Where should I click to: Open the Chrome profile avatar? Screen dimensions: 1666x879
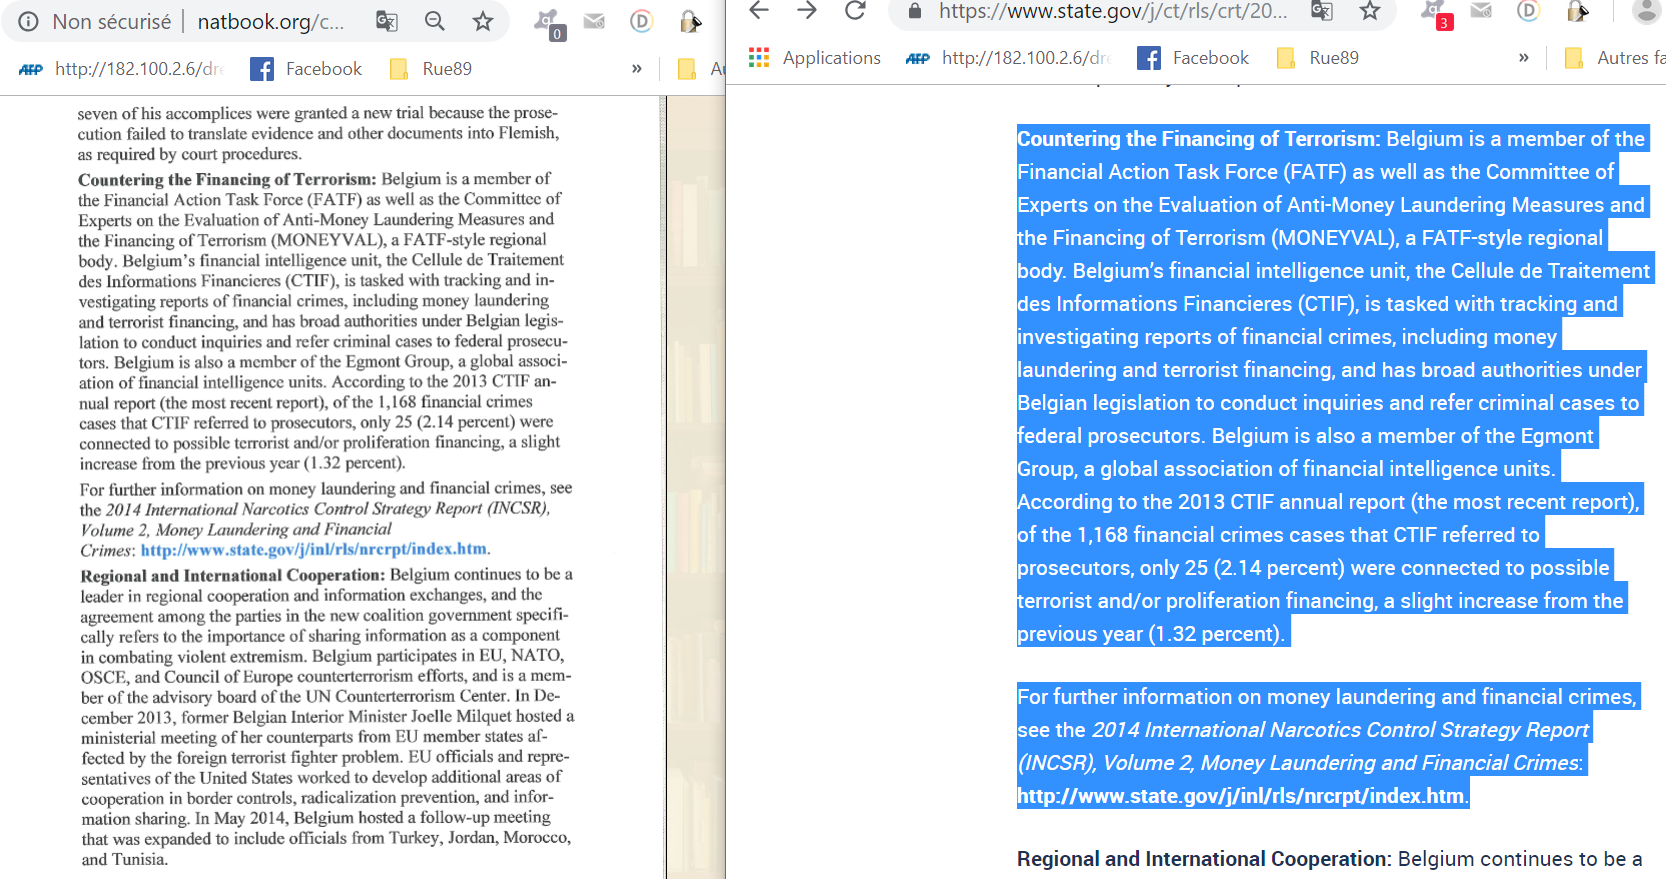pyautogui.click(x=1645, y=11)
